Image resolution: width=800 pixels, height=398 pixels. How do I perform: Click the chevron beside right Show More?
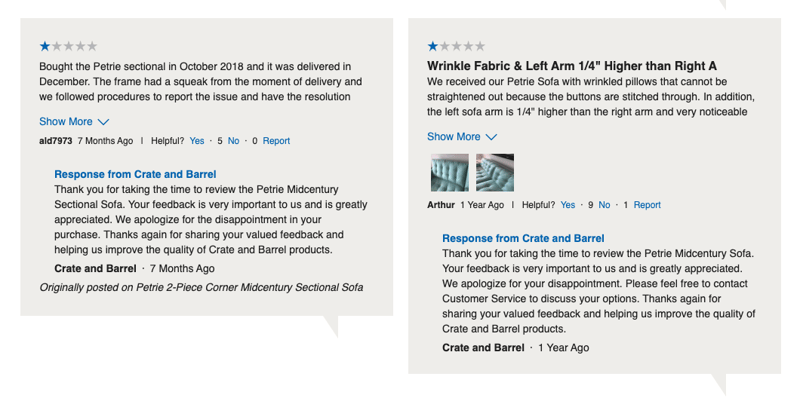(491, 137)
